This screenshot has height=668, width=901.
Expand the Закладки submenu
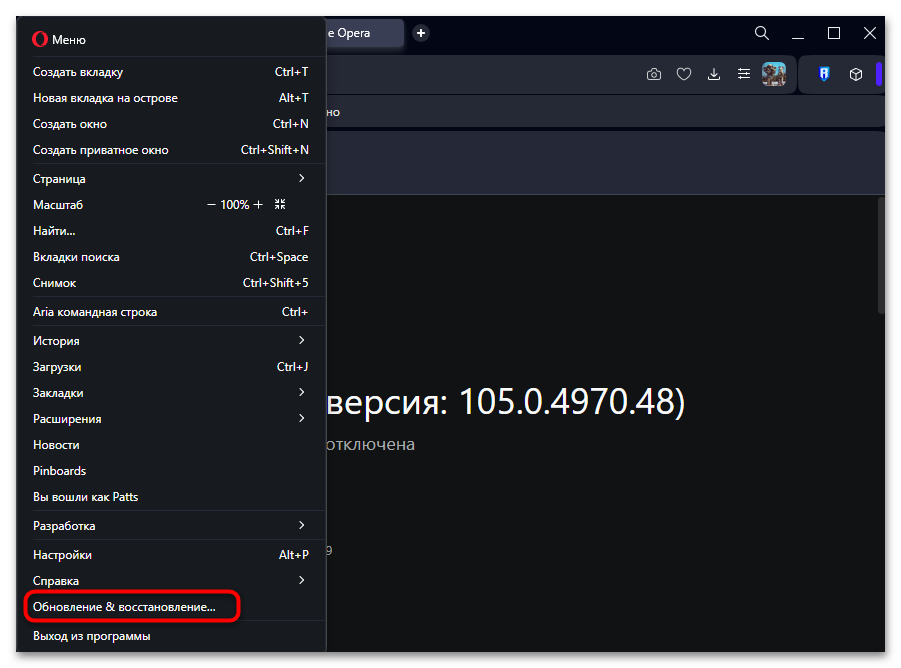[171, 393]
